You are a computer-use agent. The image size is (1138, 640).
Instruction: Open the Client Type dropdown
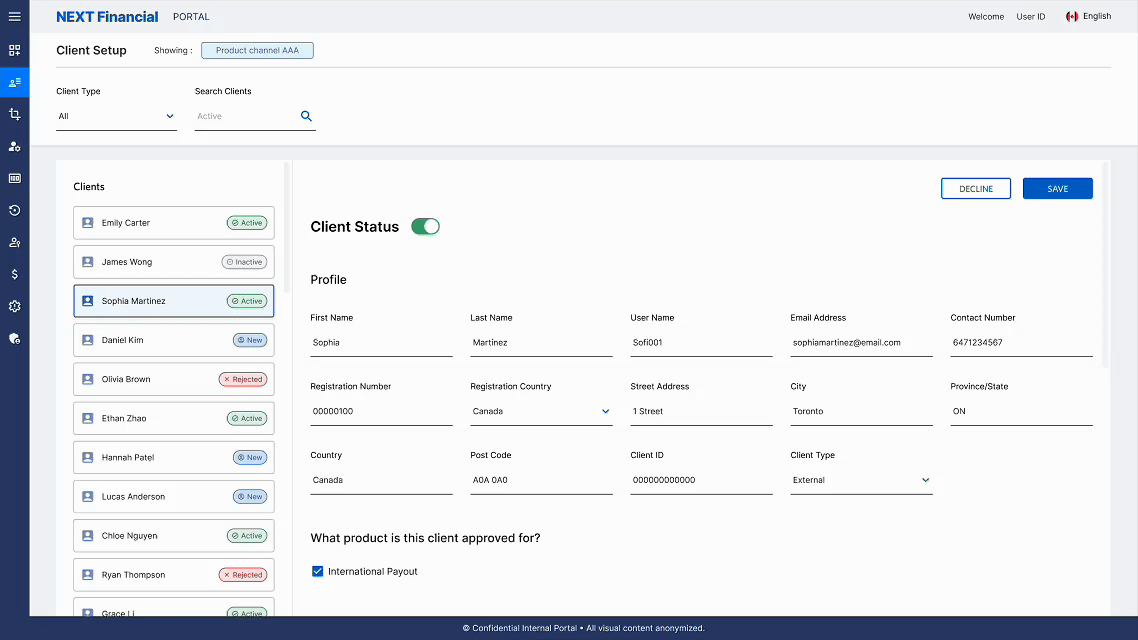point(117,115)
